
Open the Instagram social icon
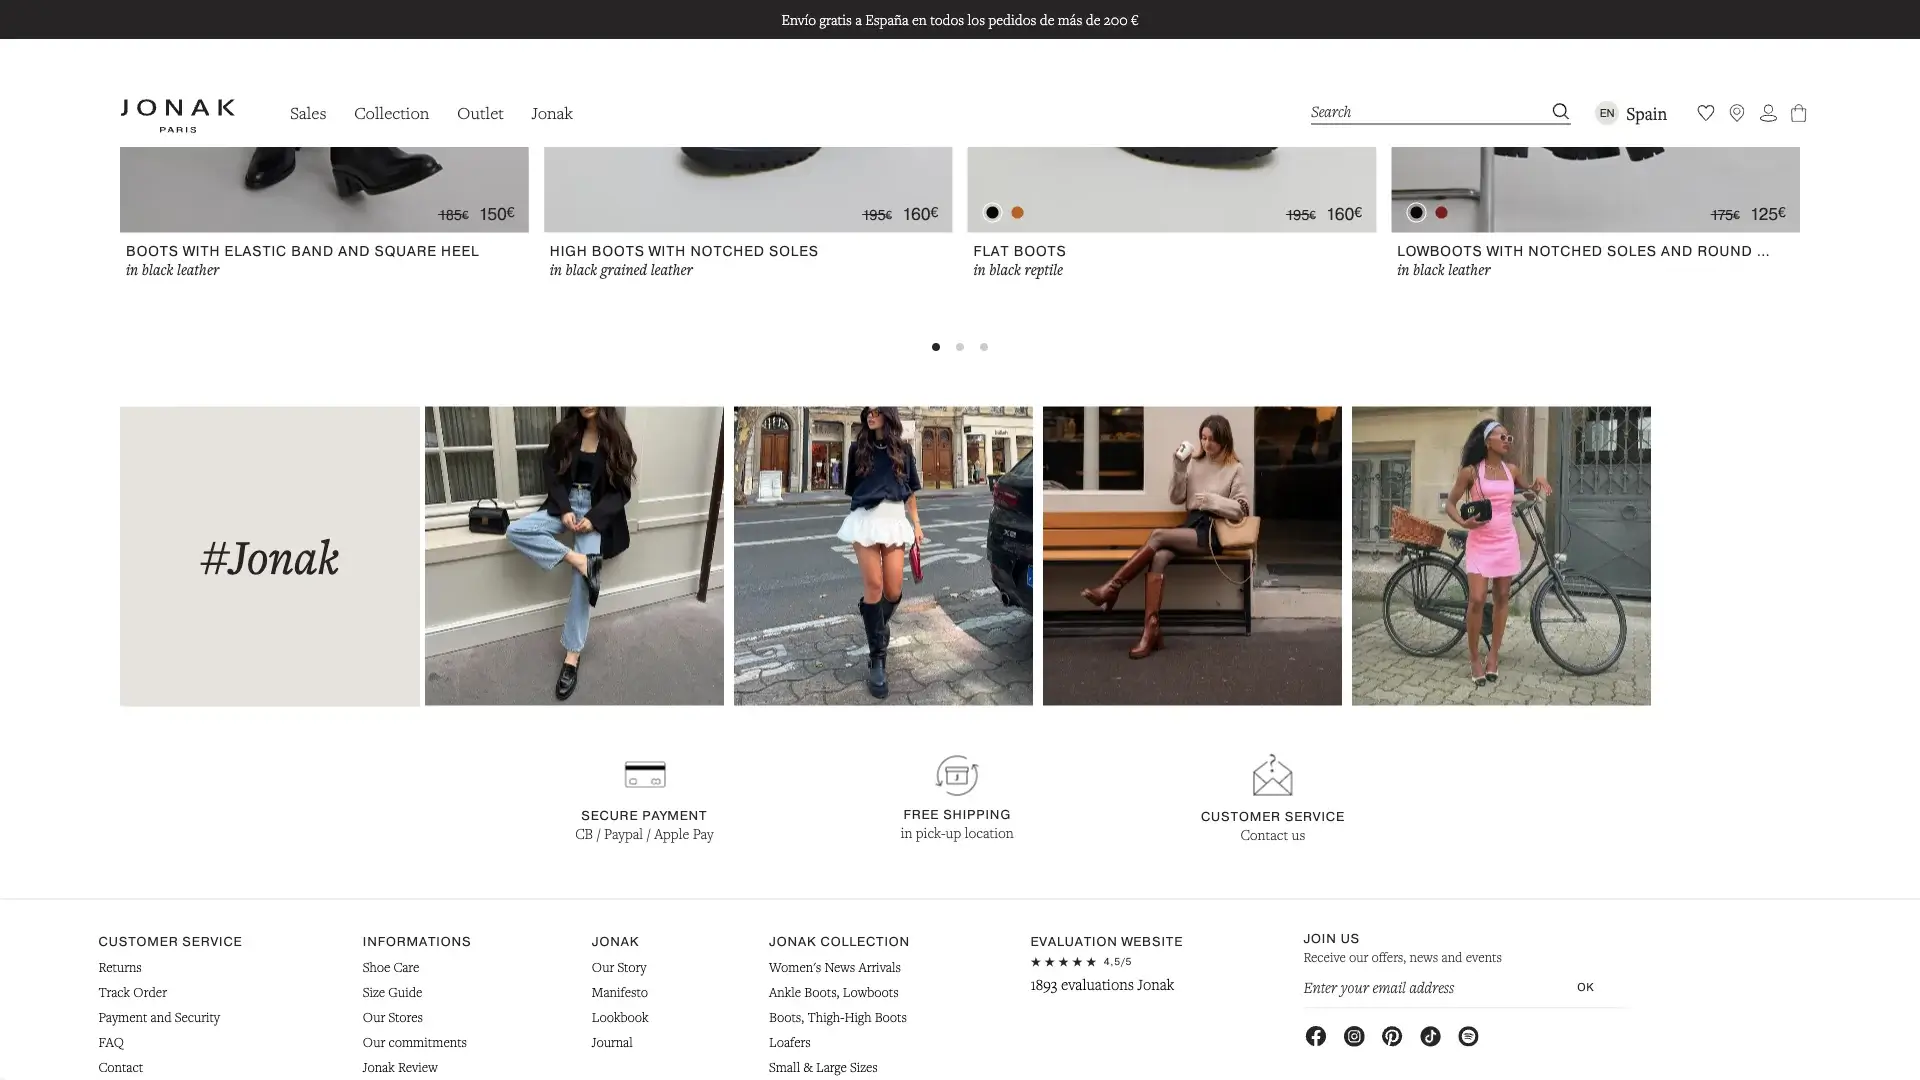[1354, 1036]
